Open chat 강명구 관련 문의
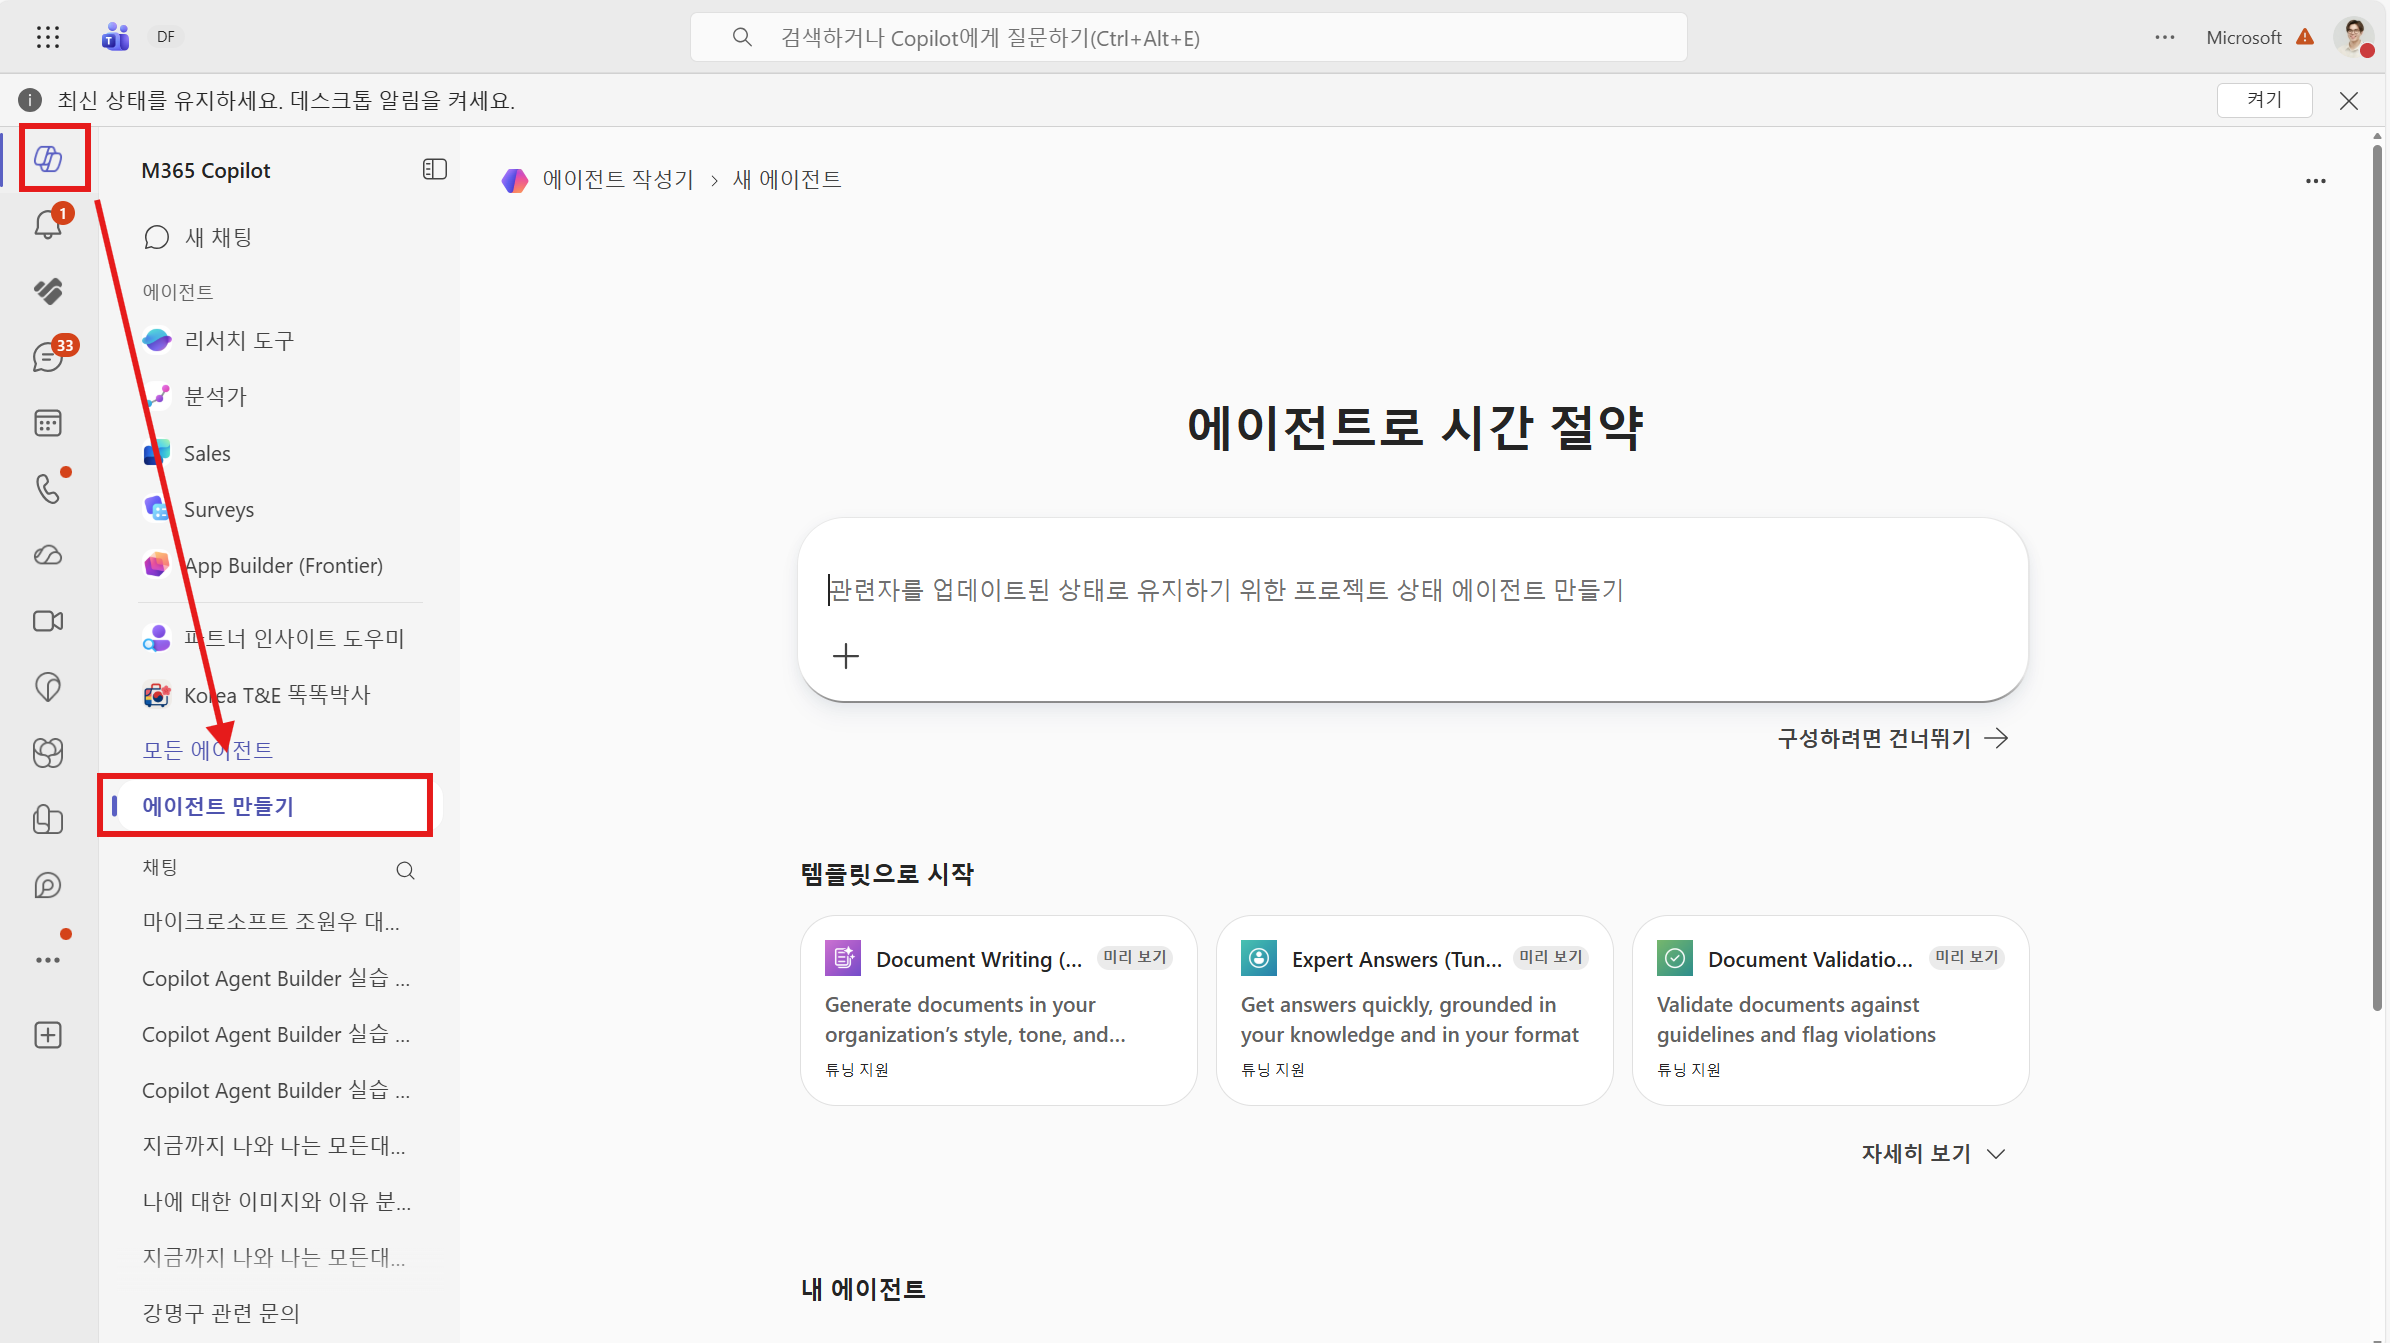Image resolution: width=2390 pixels, height=1343 pixels. click(221, 1313)
